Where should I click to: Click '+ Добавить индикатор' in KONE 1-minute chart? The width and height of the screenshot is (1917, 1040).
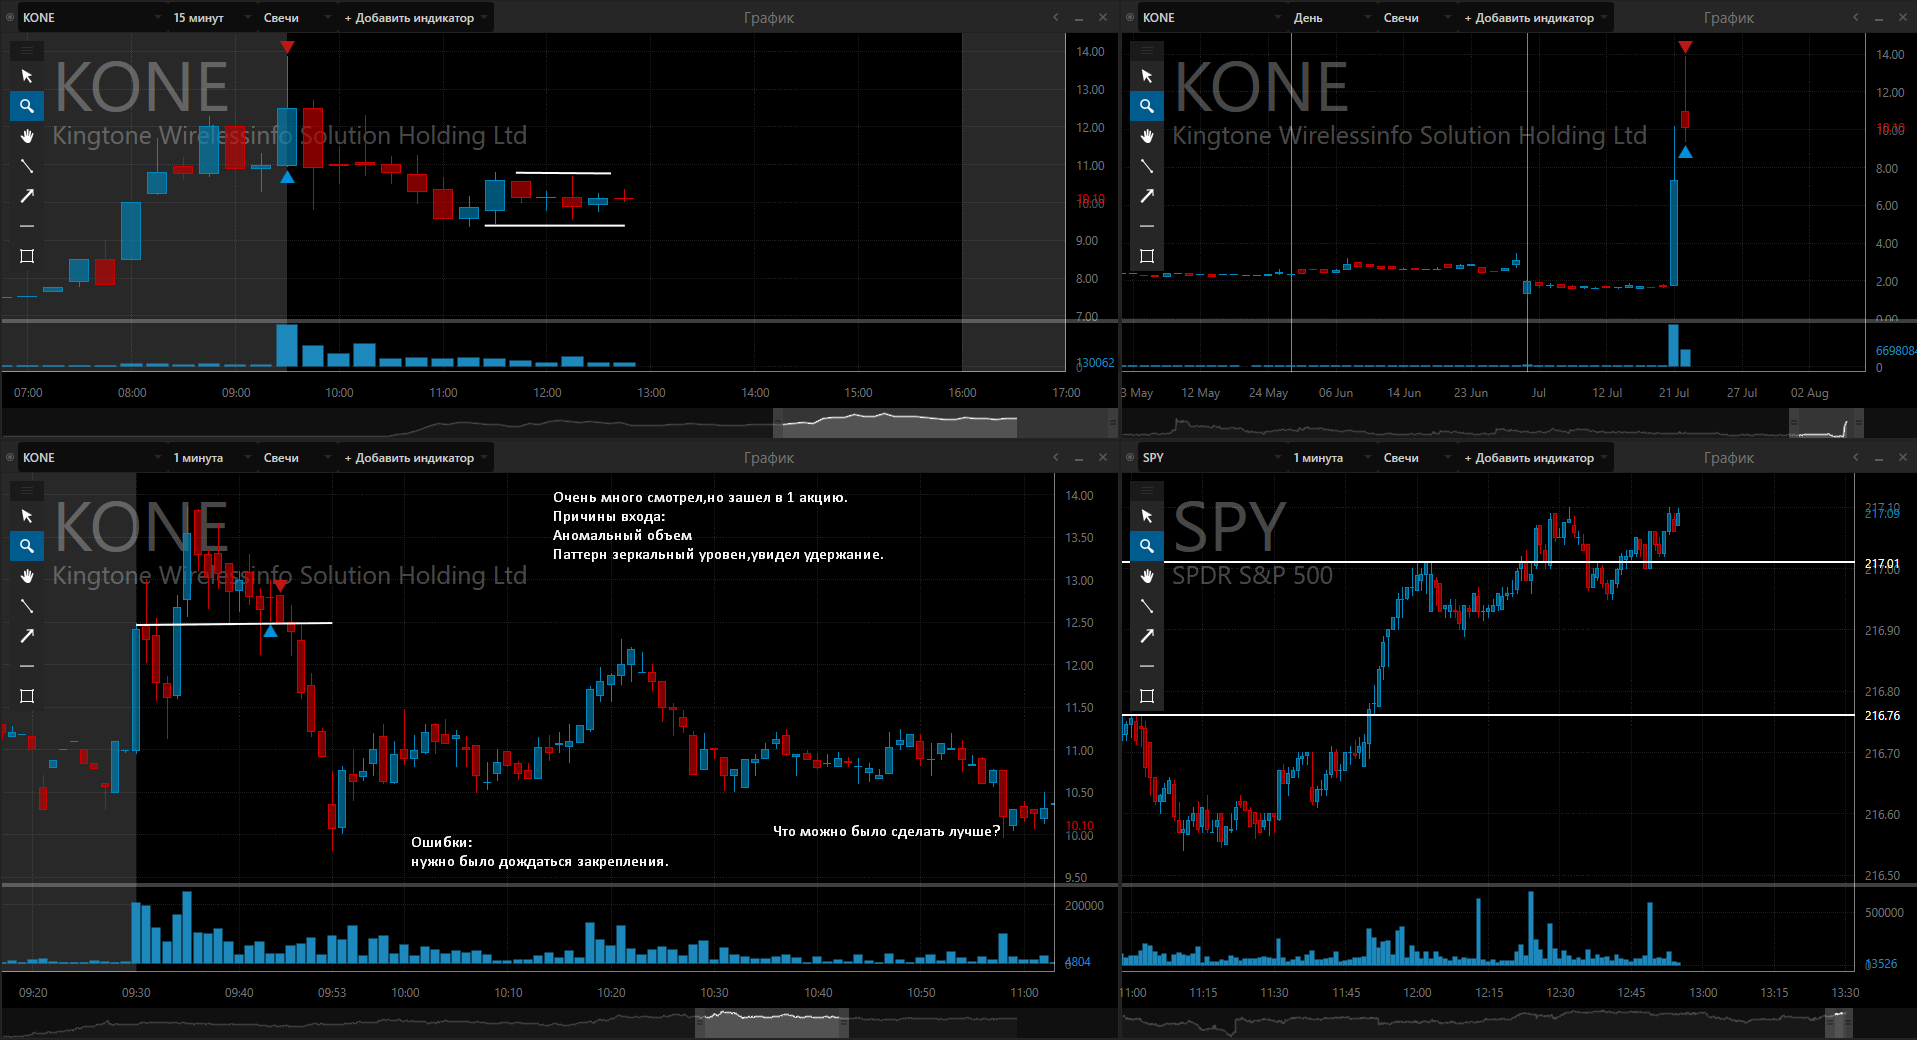tap(415, 458)
